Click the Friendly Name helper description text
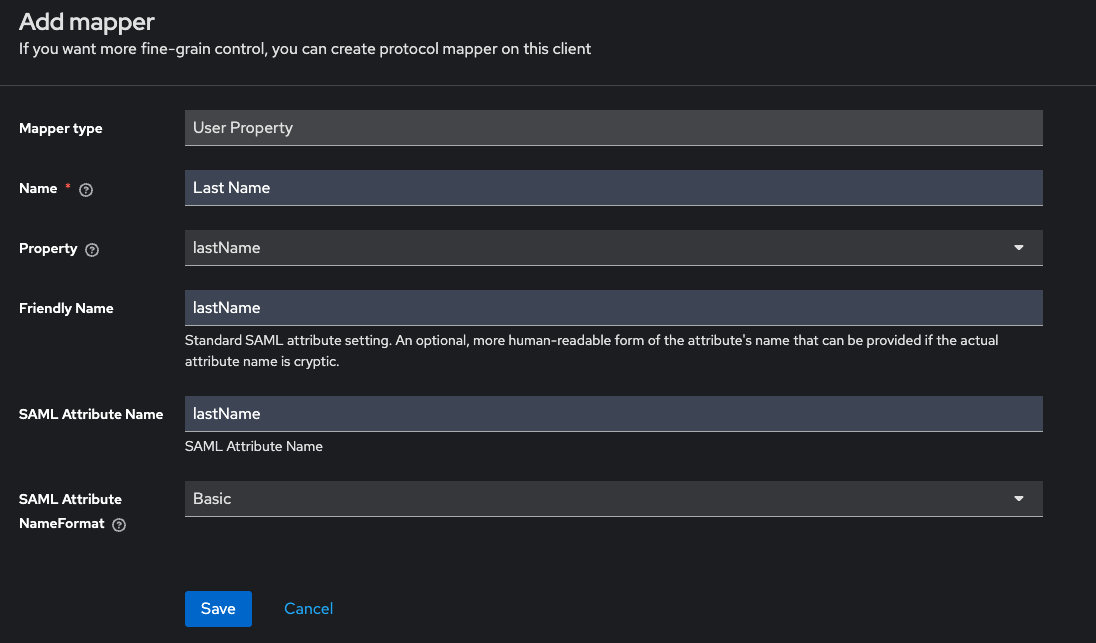 point(591,351)
